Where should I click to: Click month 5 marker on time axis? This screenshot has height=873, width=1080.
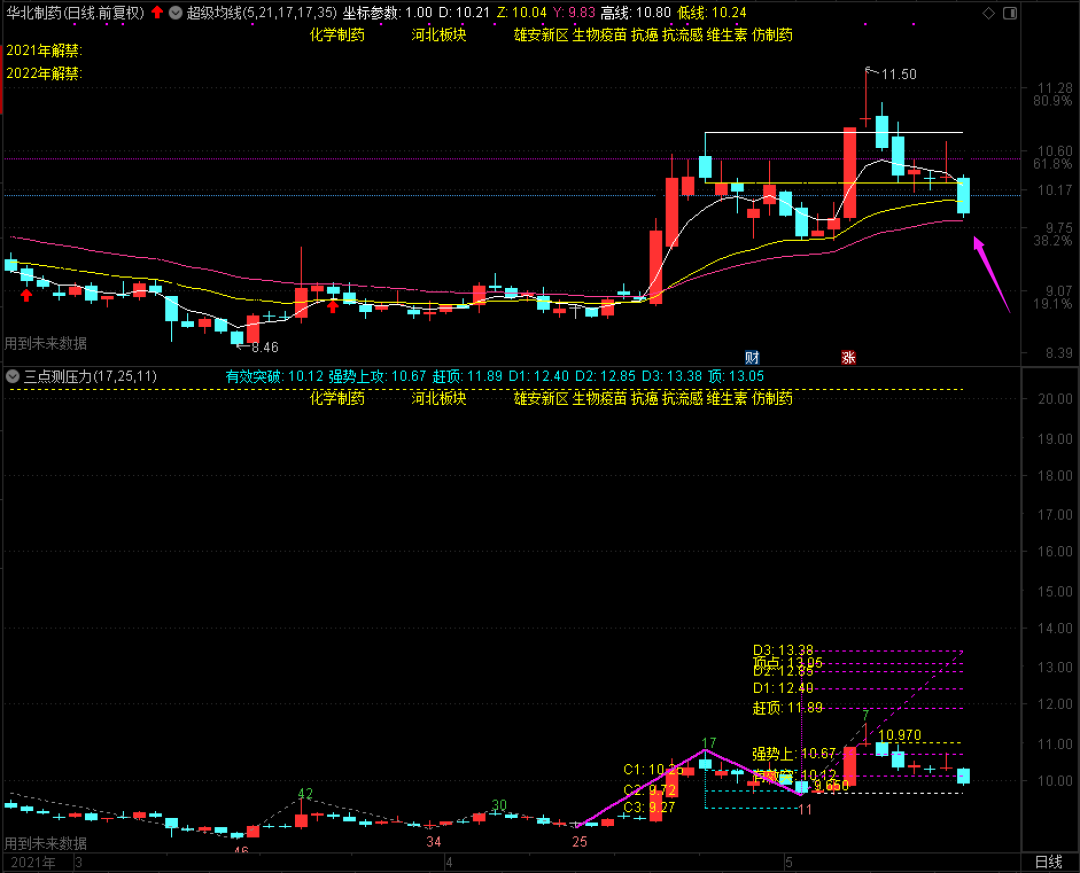tap(789, 863)
